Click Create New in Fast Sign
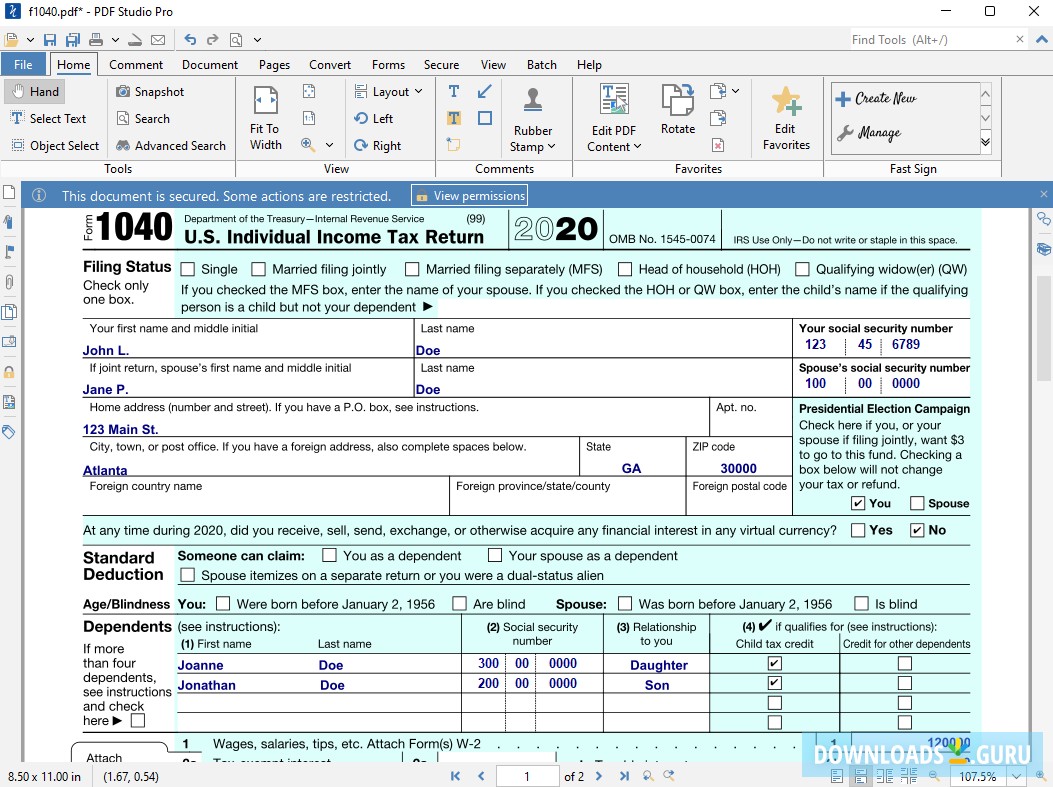 [876, 99]
